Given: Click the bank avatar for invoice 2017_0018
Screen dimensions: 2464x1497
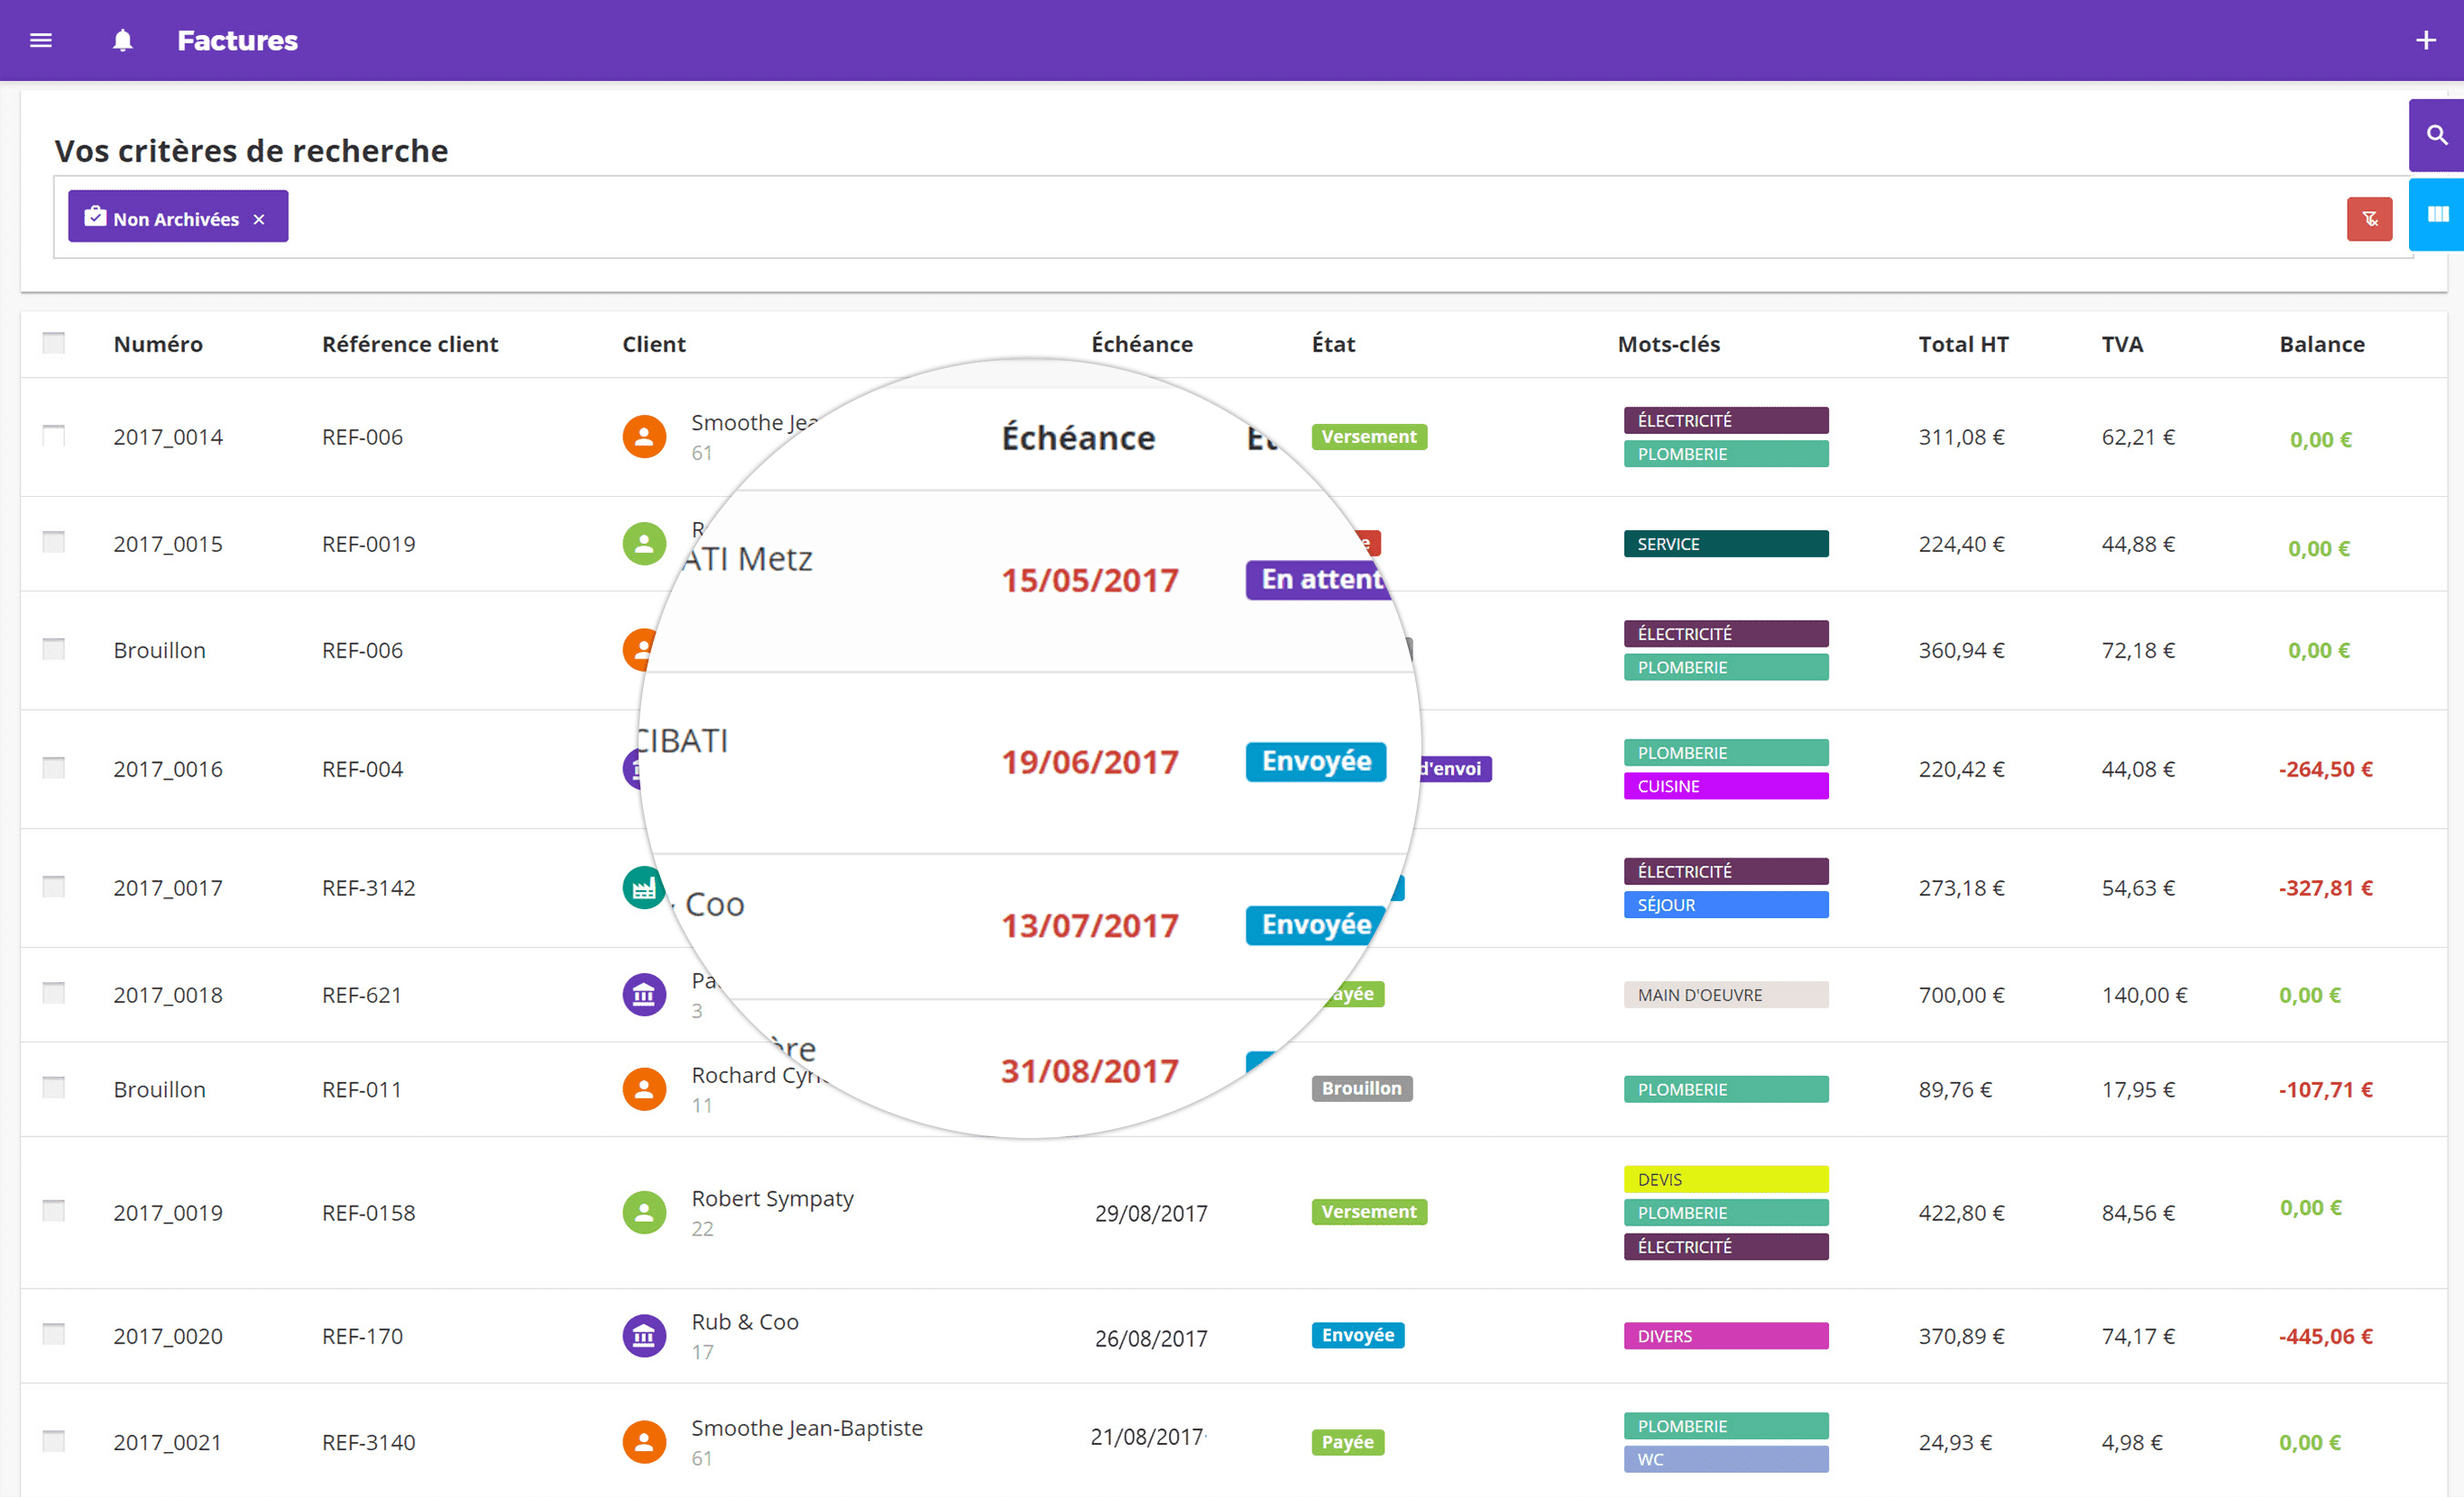Looking at the screenshot, I should [644, 994].
